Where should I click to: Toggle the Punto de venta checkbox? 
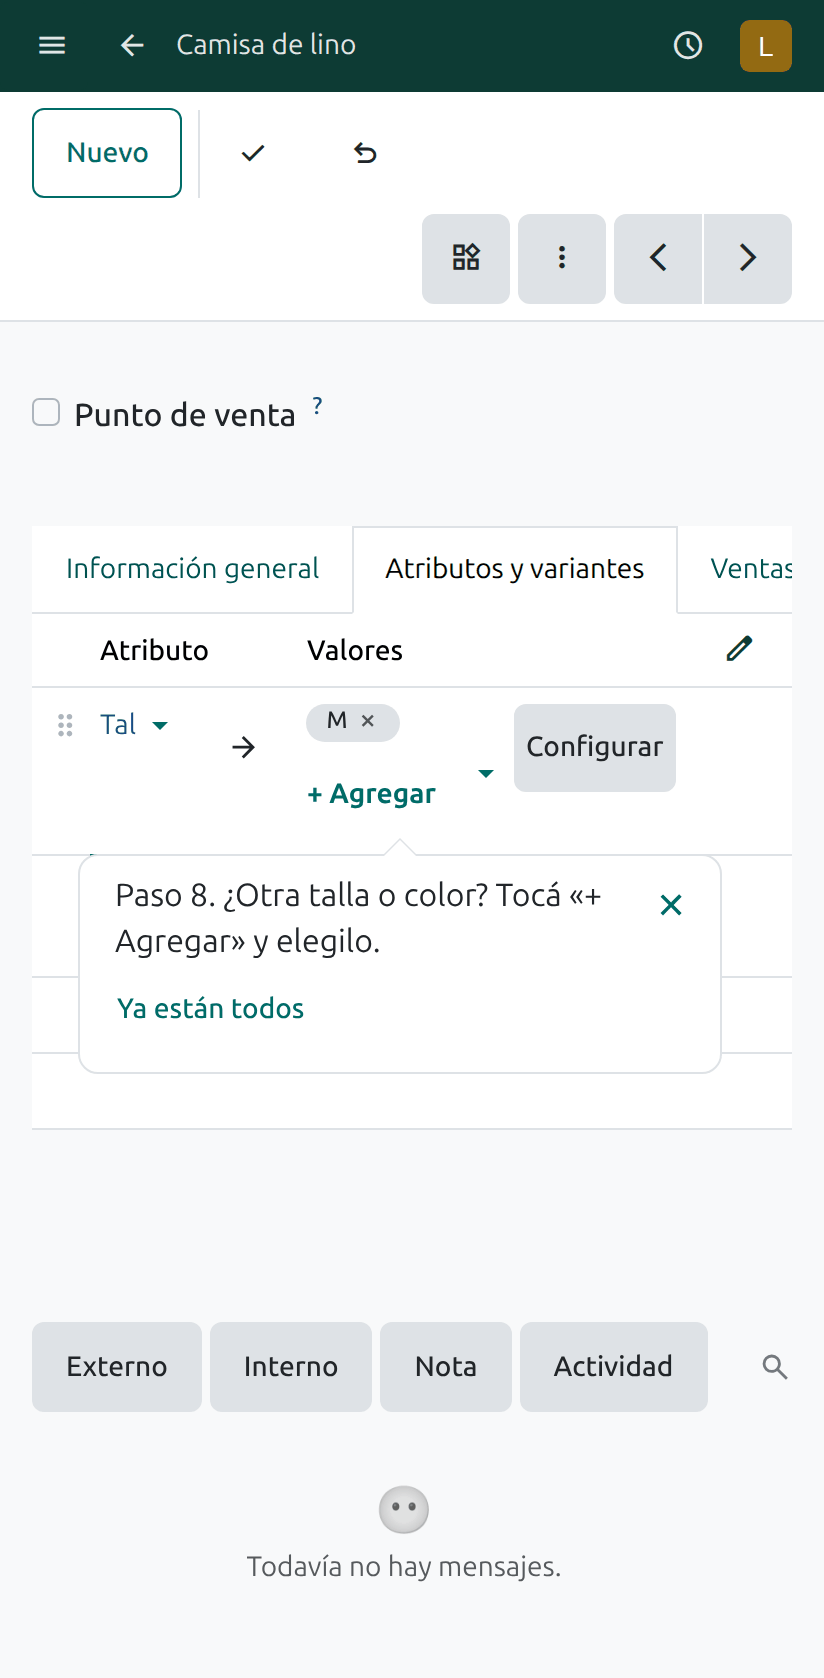(46, 412)
